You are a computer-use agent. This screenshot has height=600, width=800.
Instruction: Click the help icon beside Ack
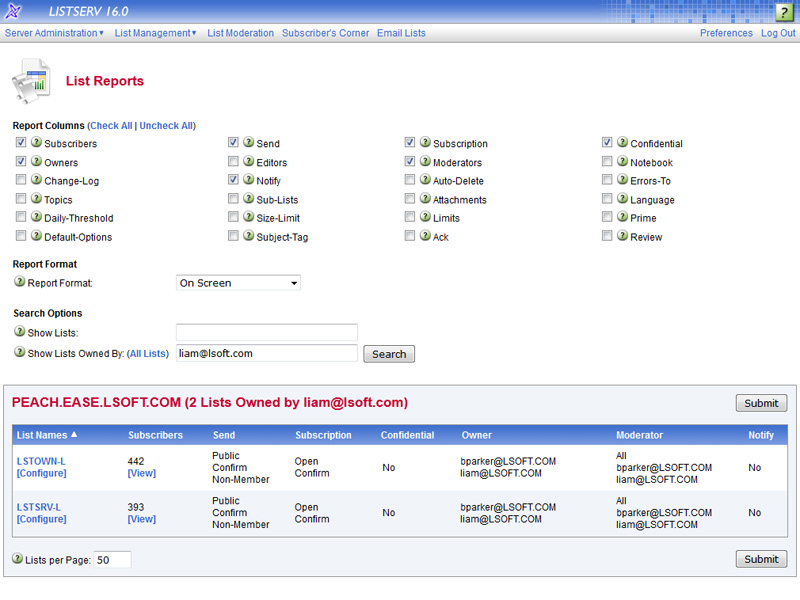click(x=425, y=236)
